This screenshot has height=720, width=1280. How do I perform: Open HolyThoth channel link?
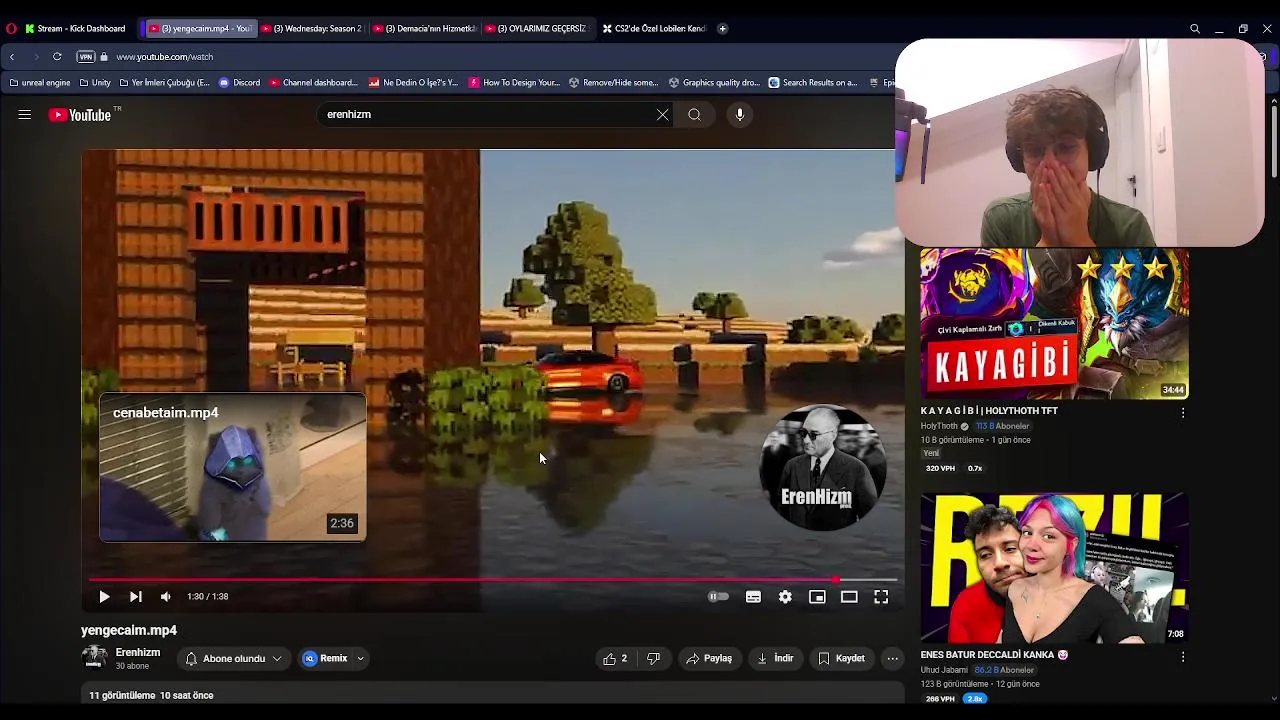coord(939,426)
